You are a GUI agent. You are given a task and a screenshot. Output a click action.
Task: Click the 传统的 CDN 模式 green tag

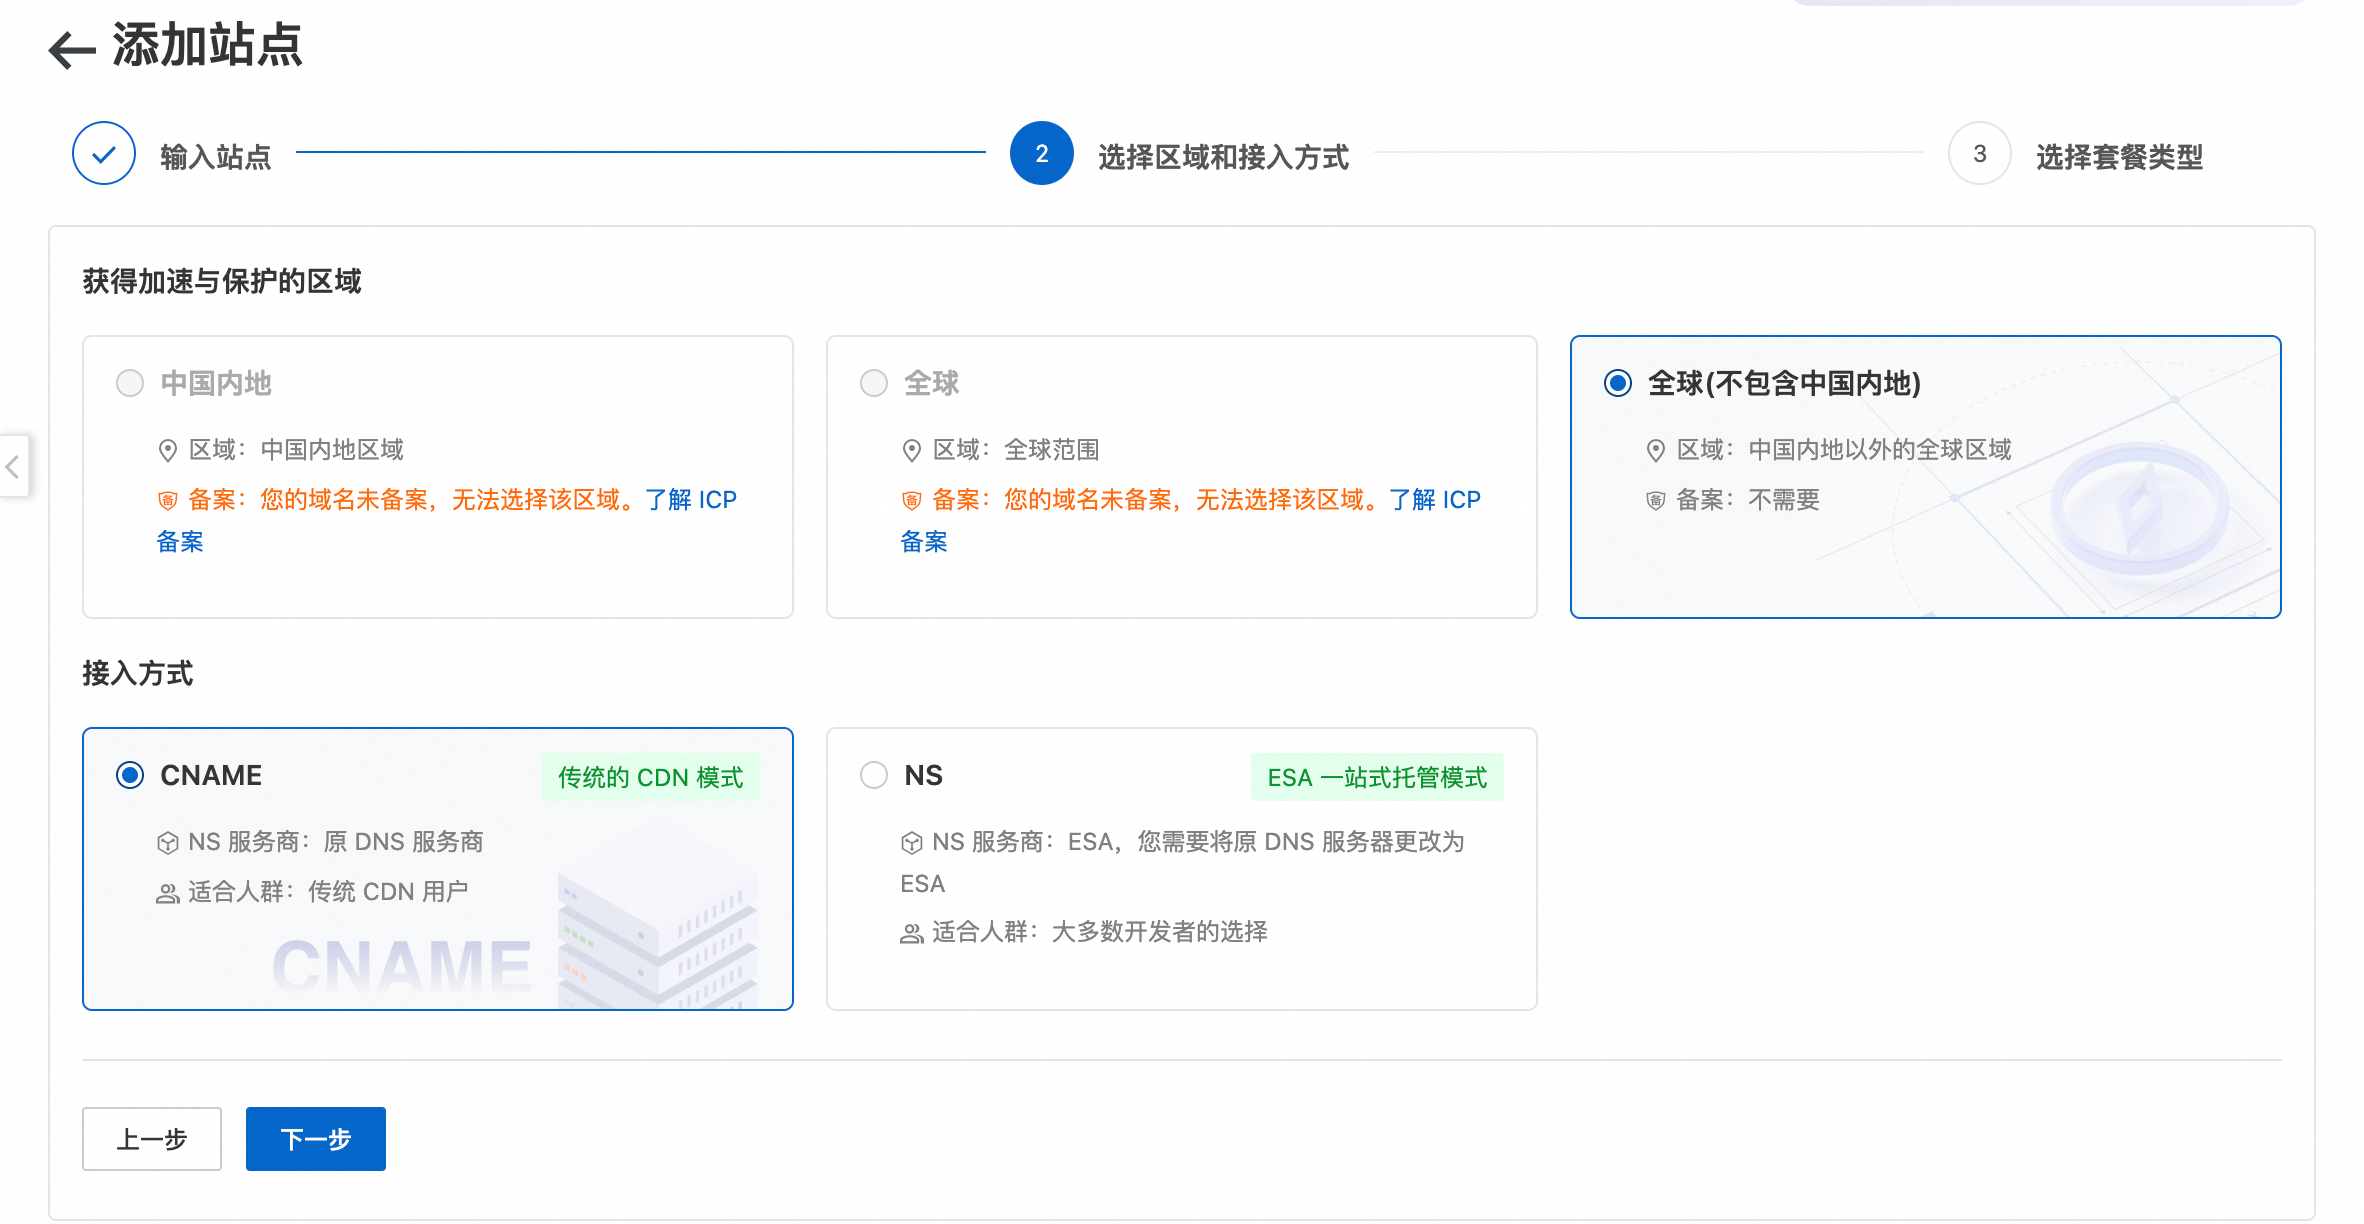pos(650,777)
